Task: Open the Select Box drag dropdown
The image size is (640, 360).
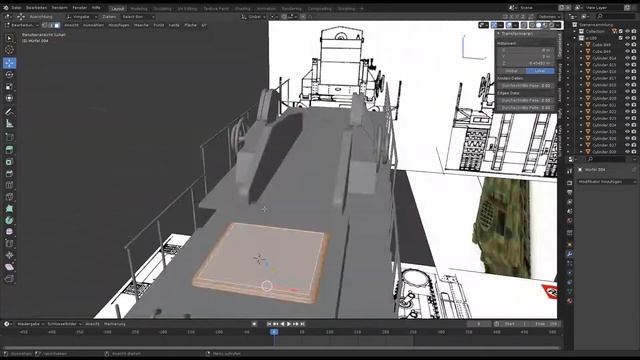Action: click(x=138, y=17)
